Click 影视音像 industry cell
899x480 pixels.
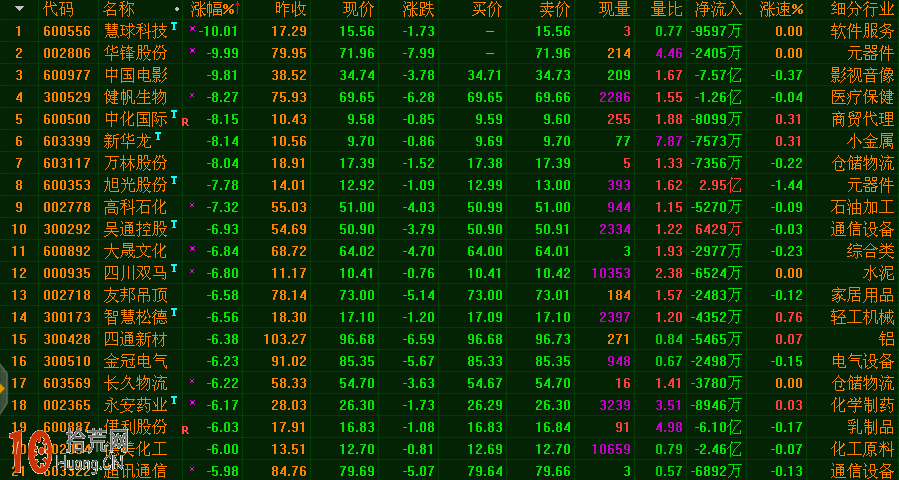tap(862, 75)
